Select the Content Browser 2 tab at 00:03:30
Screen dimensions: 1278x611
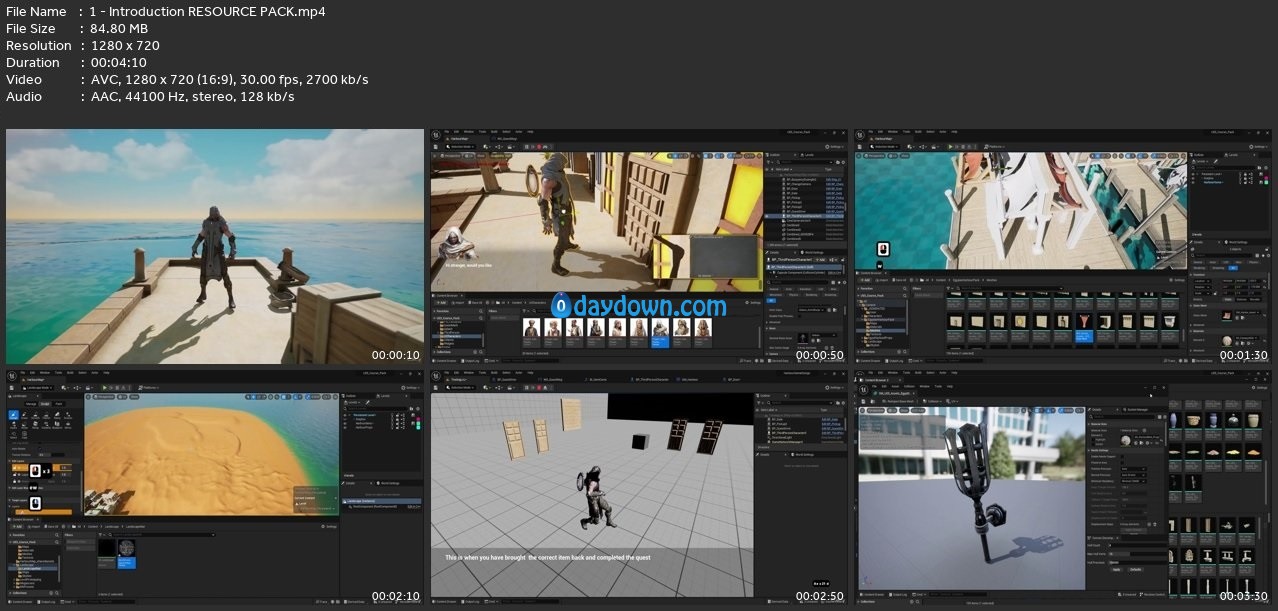(885, 381)
